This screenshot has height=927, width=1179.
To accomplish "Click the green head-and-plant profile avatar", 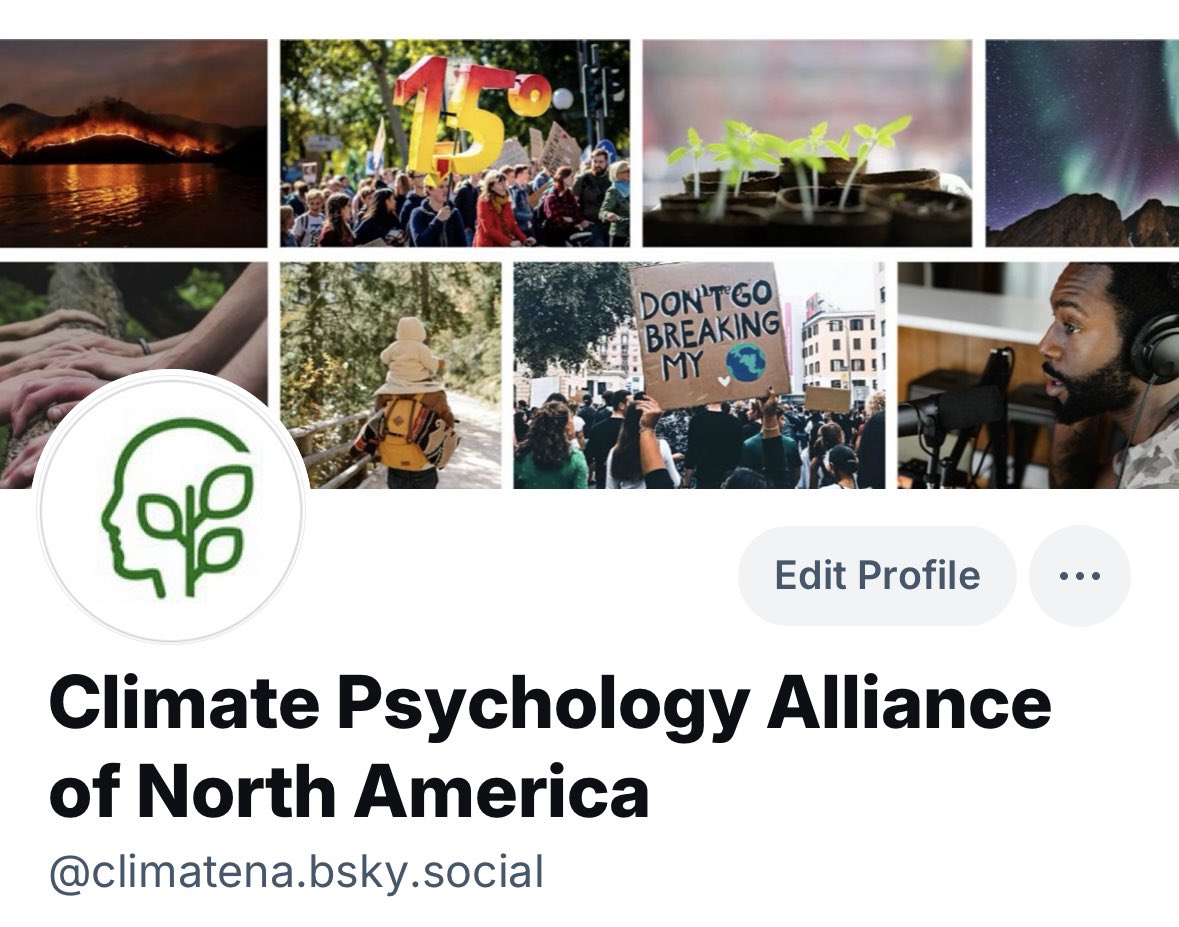I will click(x=171, y=507).
